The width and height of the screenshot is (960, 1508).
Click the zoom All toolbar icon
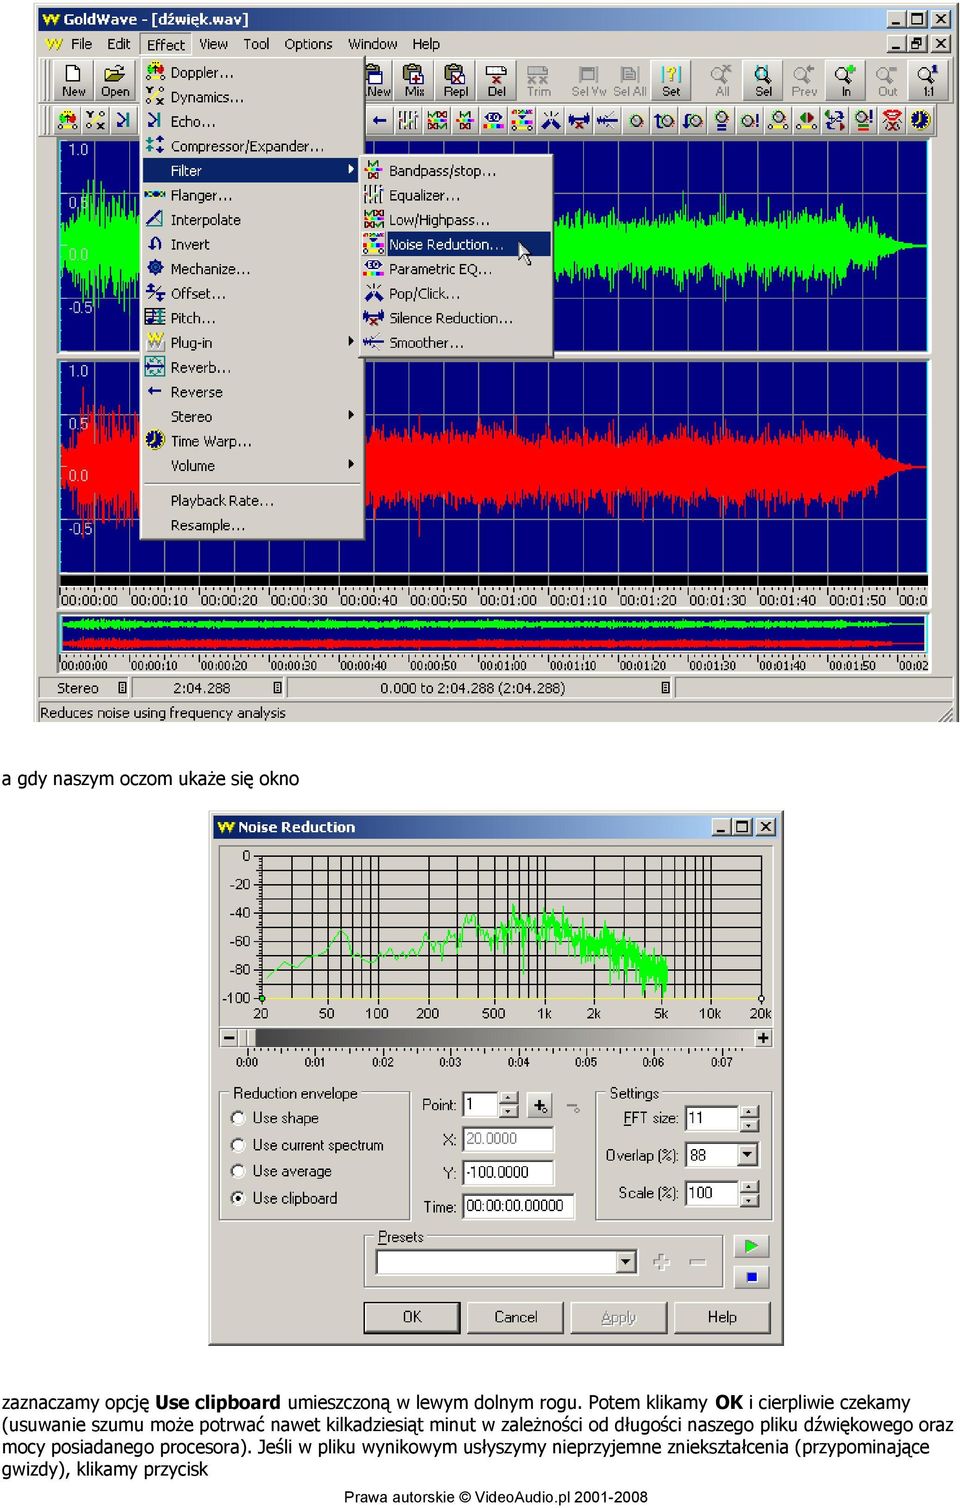[x=722, y=79]
